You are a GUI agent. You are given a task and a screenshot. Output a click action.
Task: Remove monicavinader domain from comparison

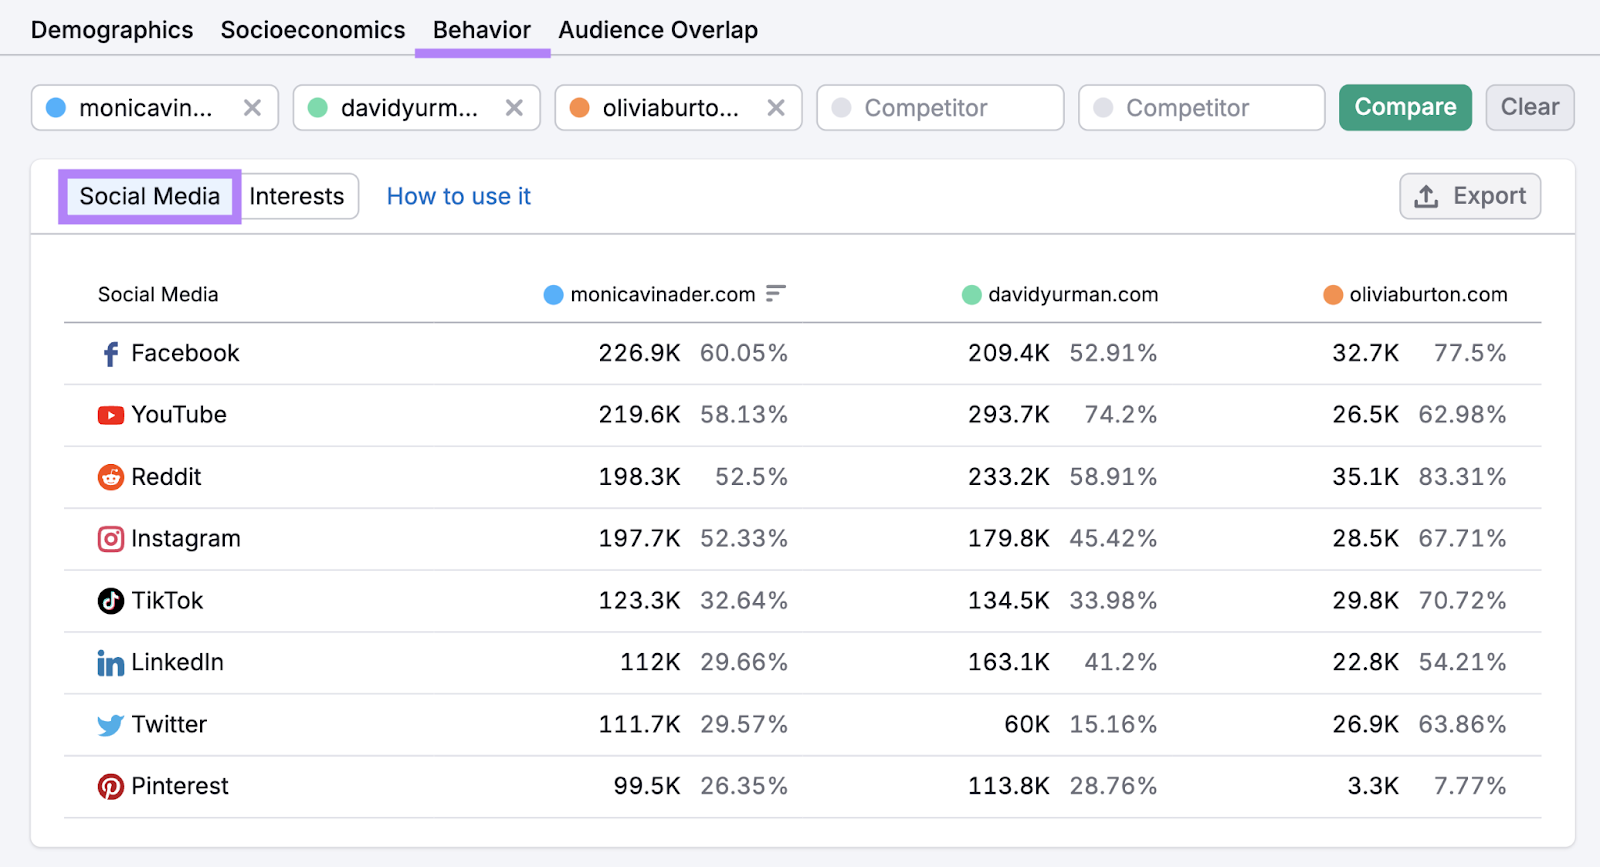252,108
